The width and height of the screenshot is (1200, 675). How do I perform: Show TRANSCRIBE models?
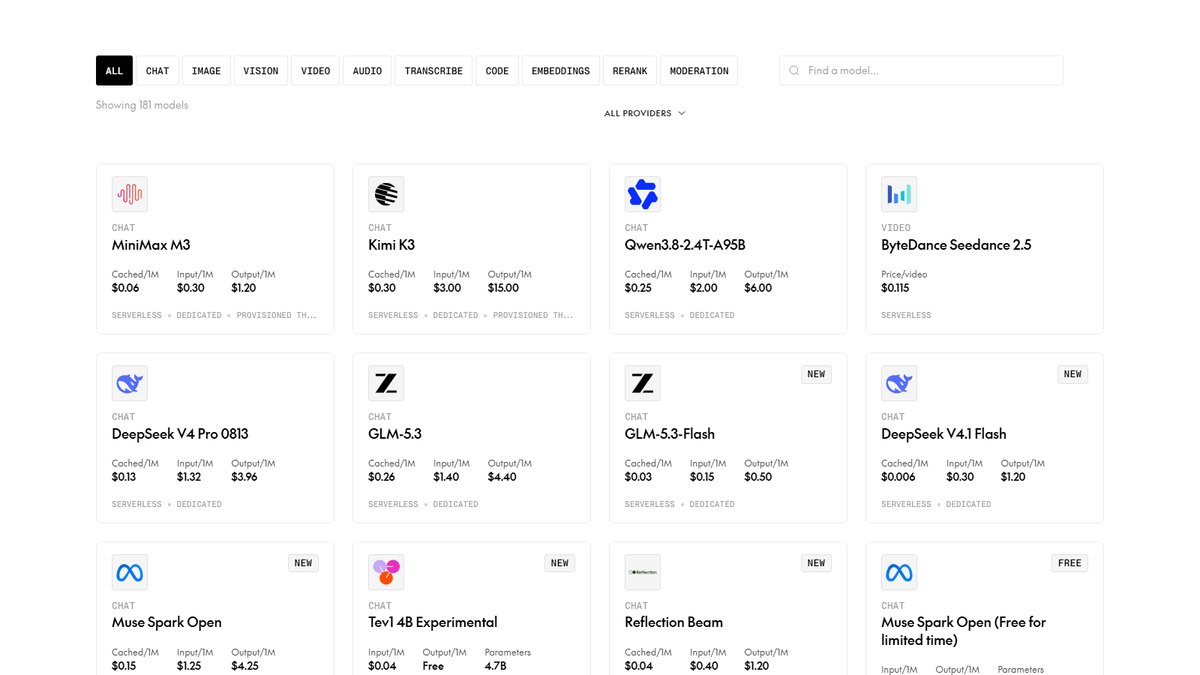pos(434,71)
